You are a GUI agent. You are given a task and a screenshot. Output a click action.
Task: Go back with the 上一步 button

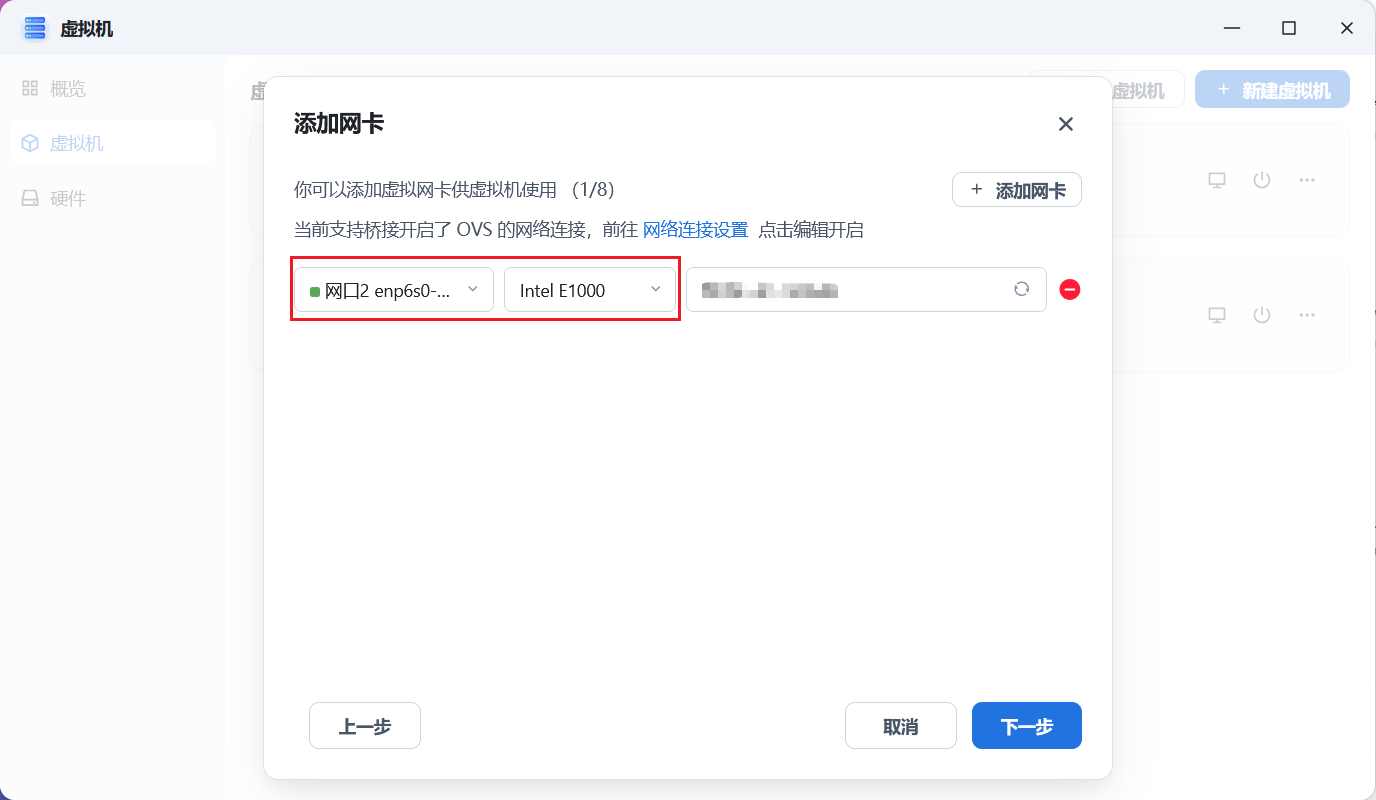(x=365, y=726)
